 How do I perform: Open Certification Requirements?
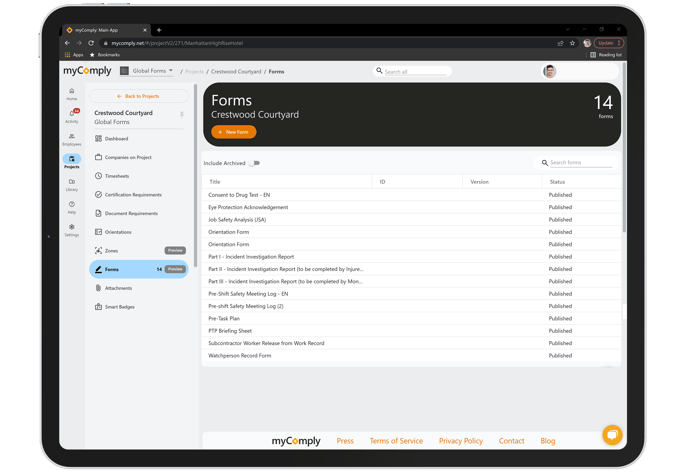pos(139,194)
